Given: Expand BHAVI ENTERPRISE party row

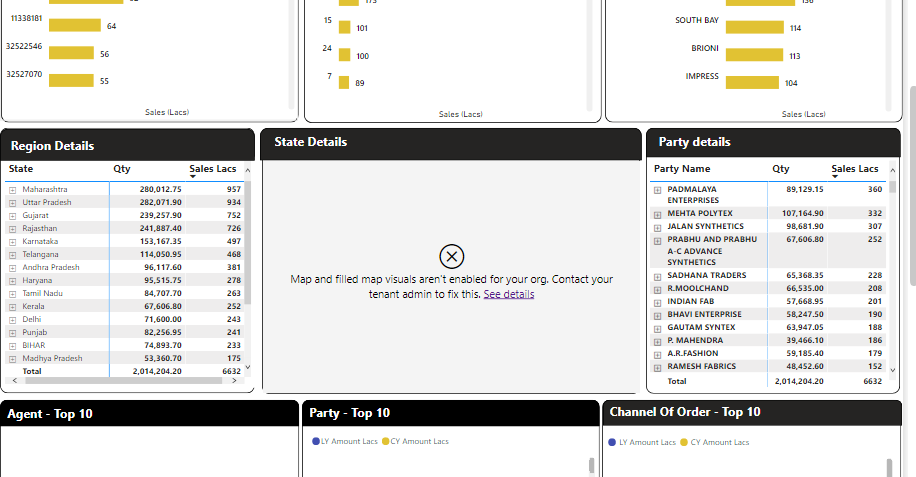Looking at the screenshot, I should (x=657, y=315).
